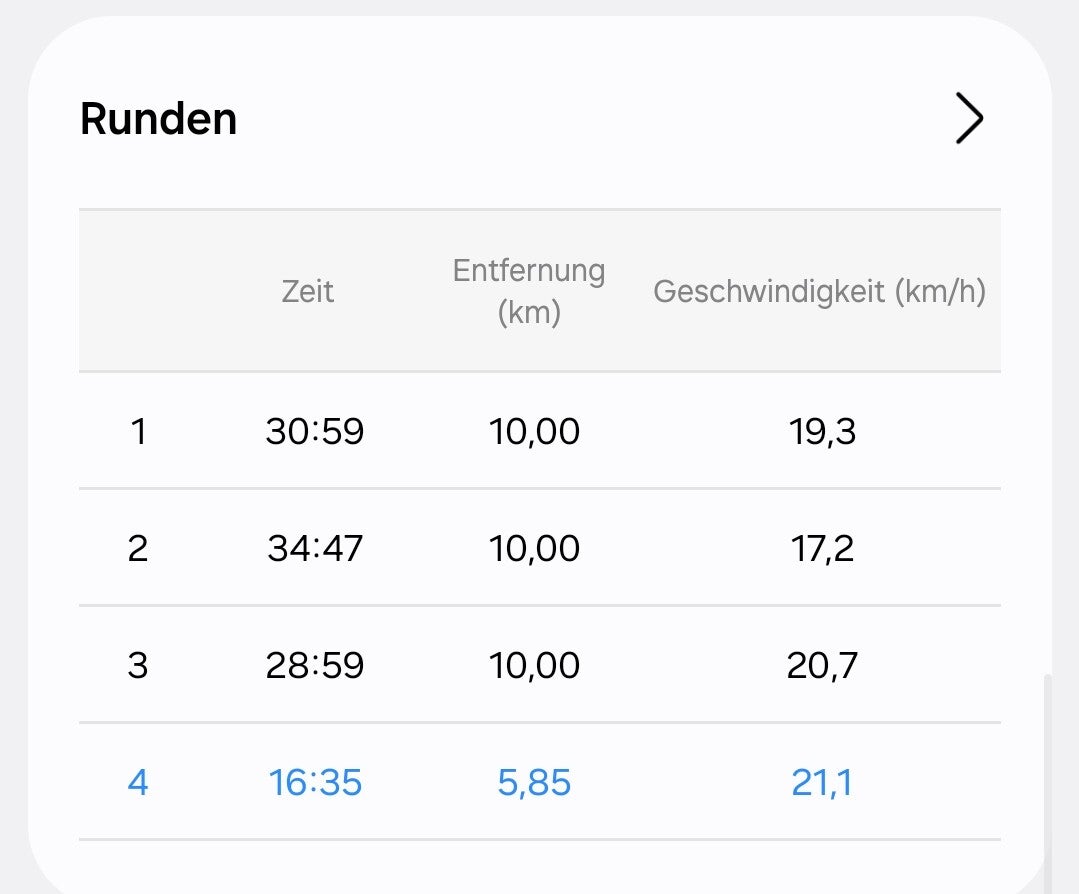Click lap time 30:59
The image size is (1079, 894).
(314, 432)
